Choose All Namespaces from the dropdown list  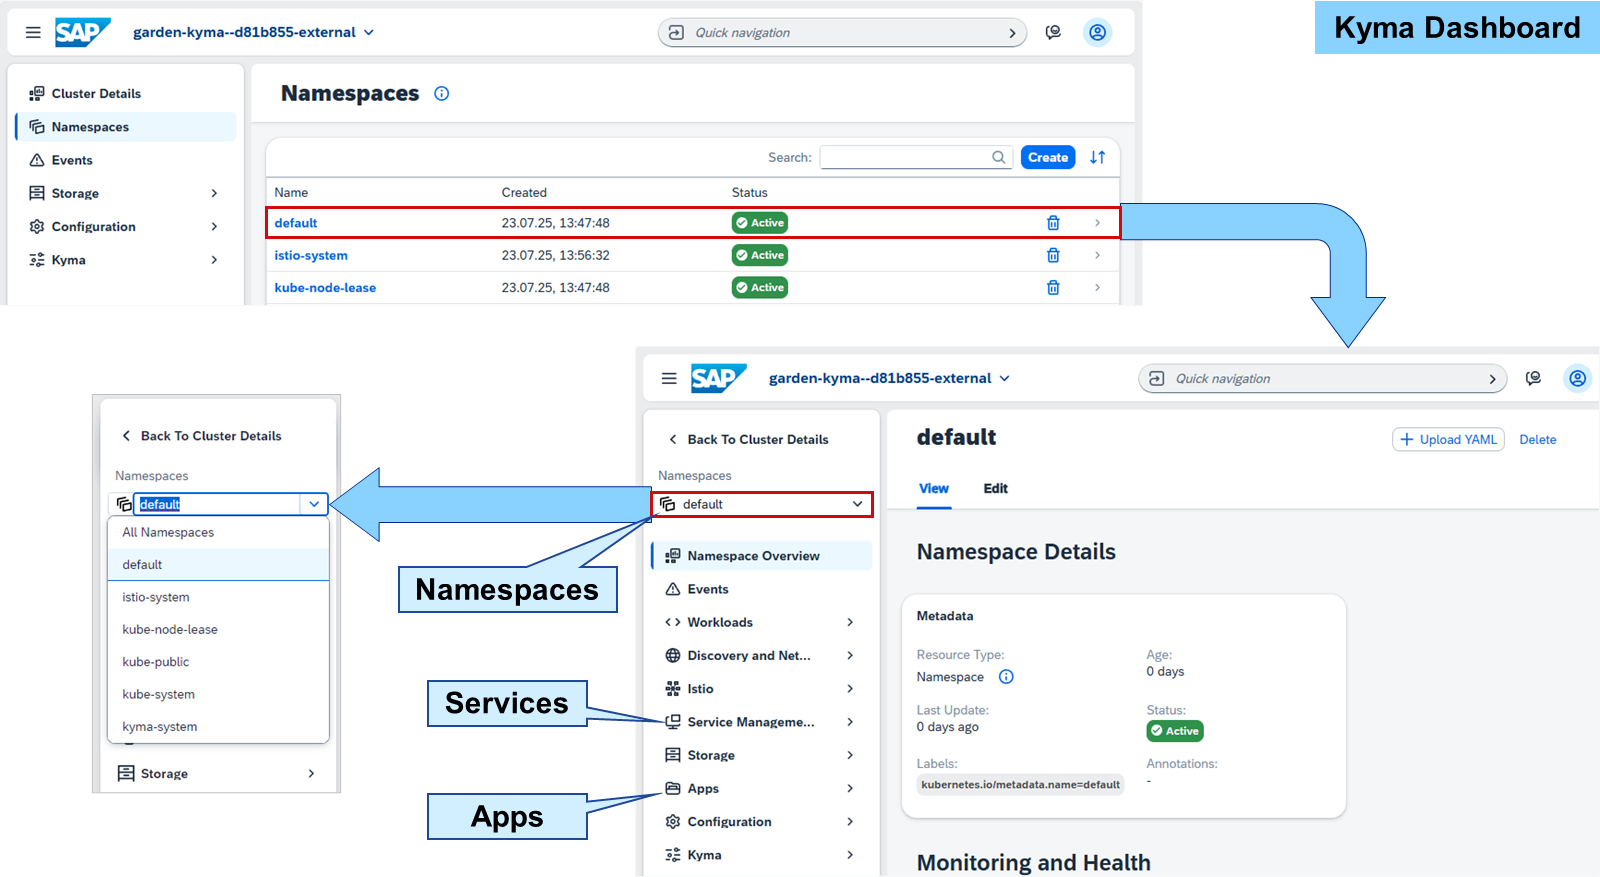218,533
